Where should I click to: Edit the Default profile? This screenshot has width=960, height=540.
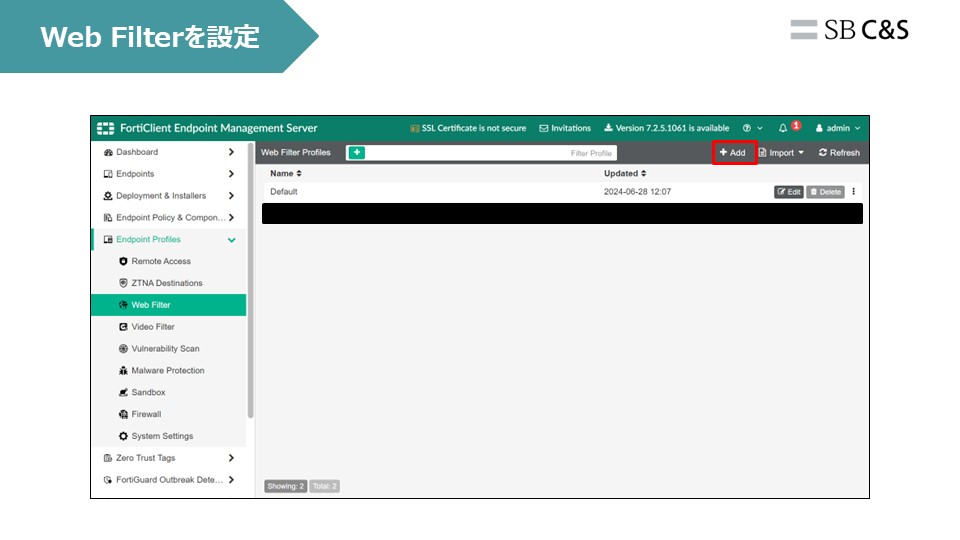(x=789, y=192)
